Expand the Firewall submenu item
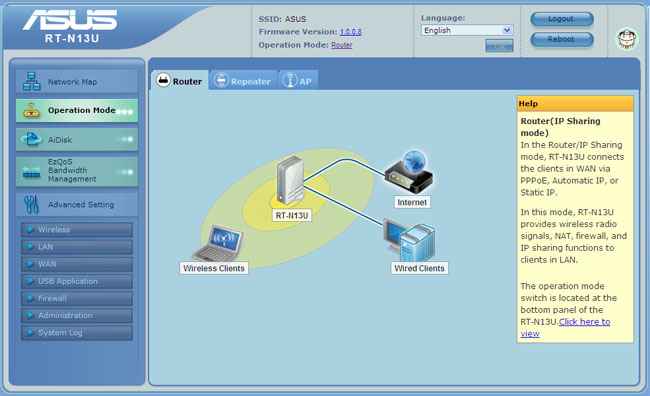Image resolution: width=650 pixels, height=396 pixels. tap(77, 298)
